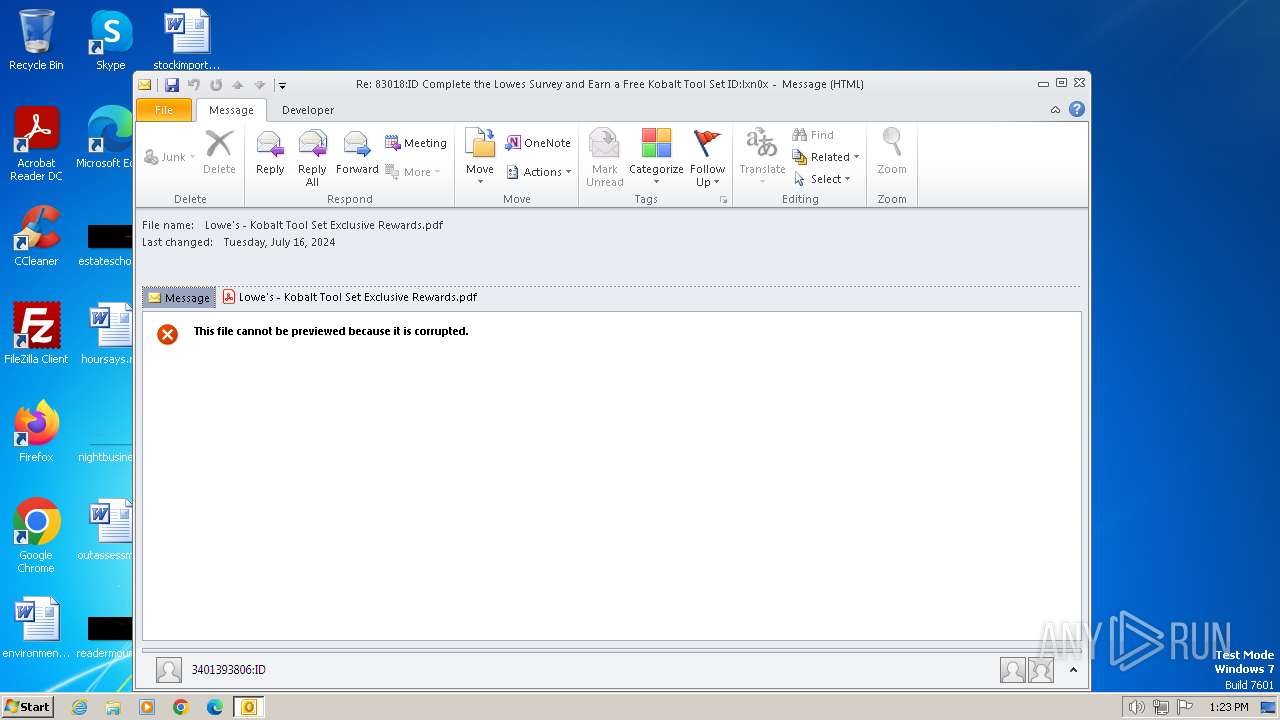Send message to OneNote

(x=538, y=143)
